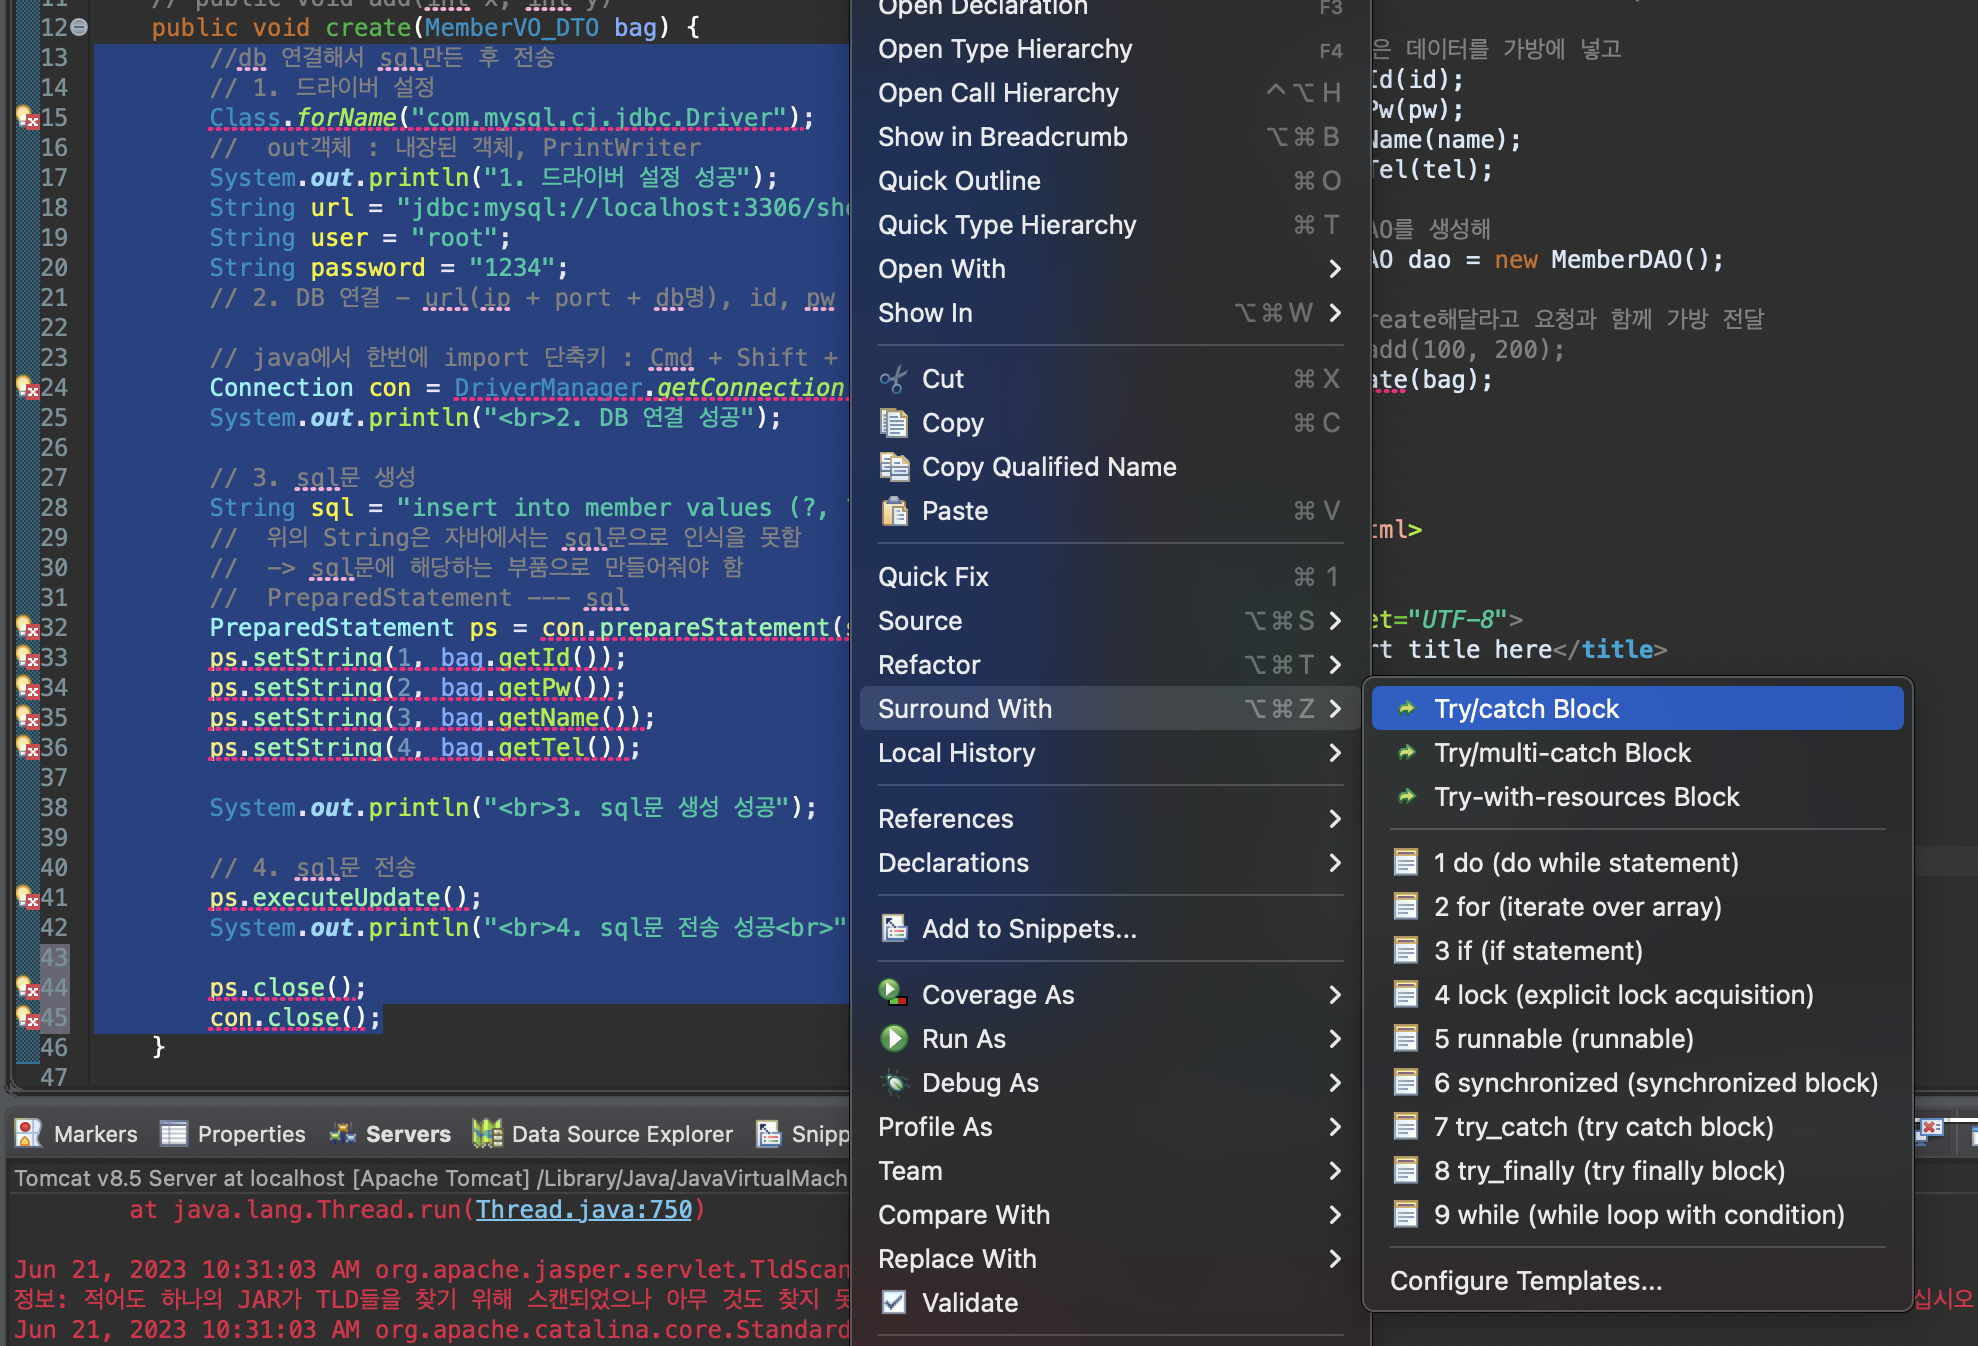The height and width of the screenshot is (1346, 1978).
Task: Click the Run As green play icon
Action: [893, 1039]
